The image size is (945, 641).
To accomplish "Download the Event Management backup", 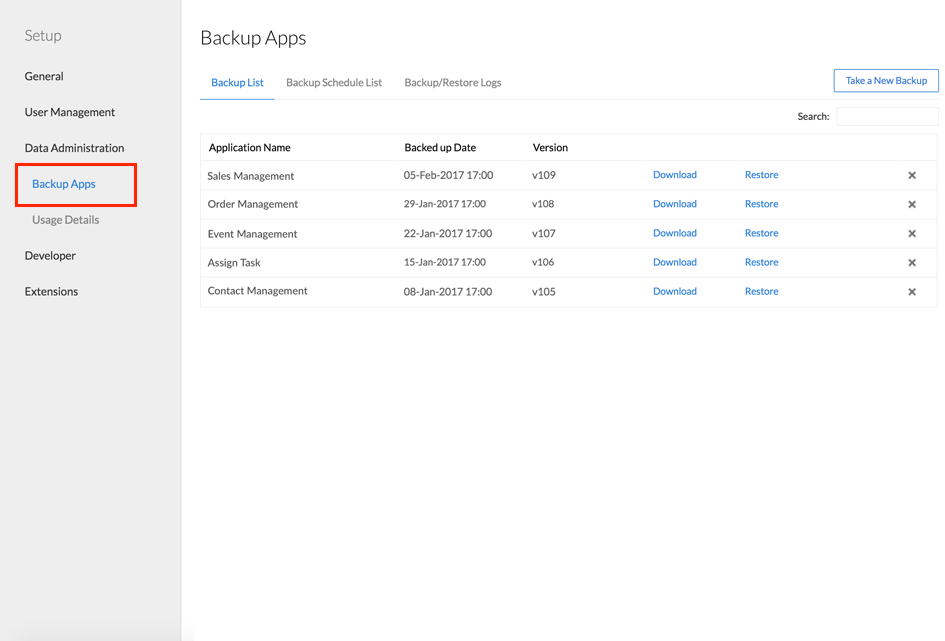I will click(674, 233).
